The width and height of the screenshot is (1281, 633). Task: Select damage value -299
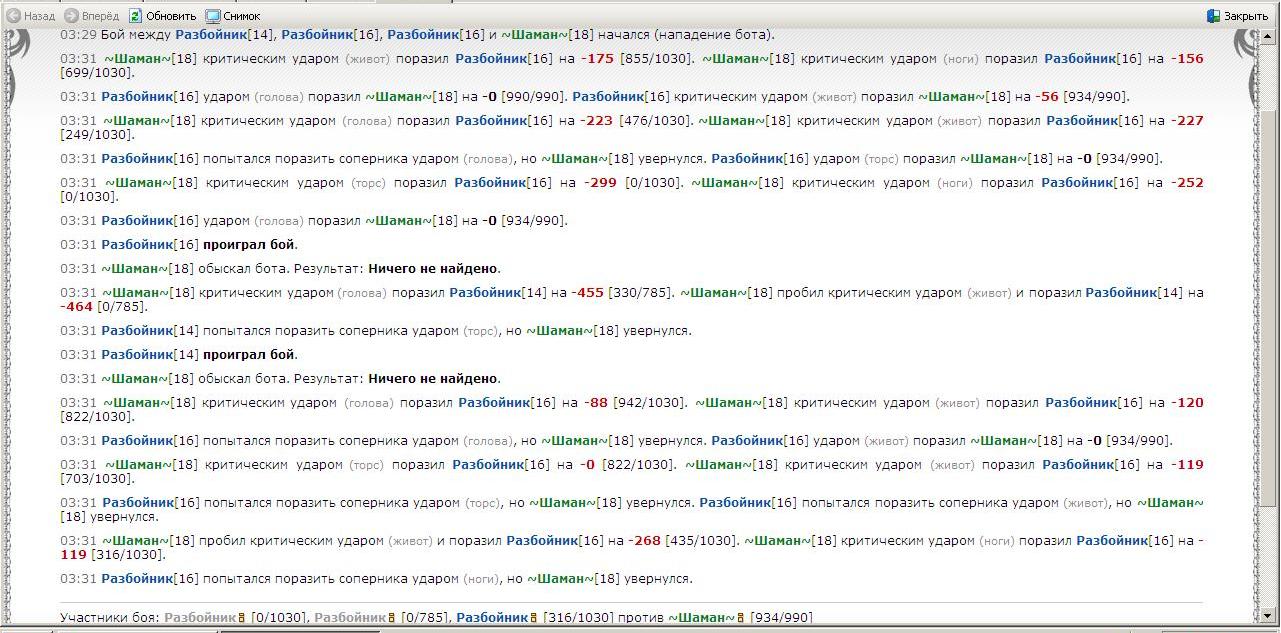[x=599, y=182]
